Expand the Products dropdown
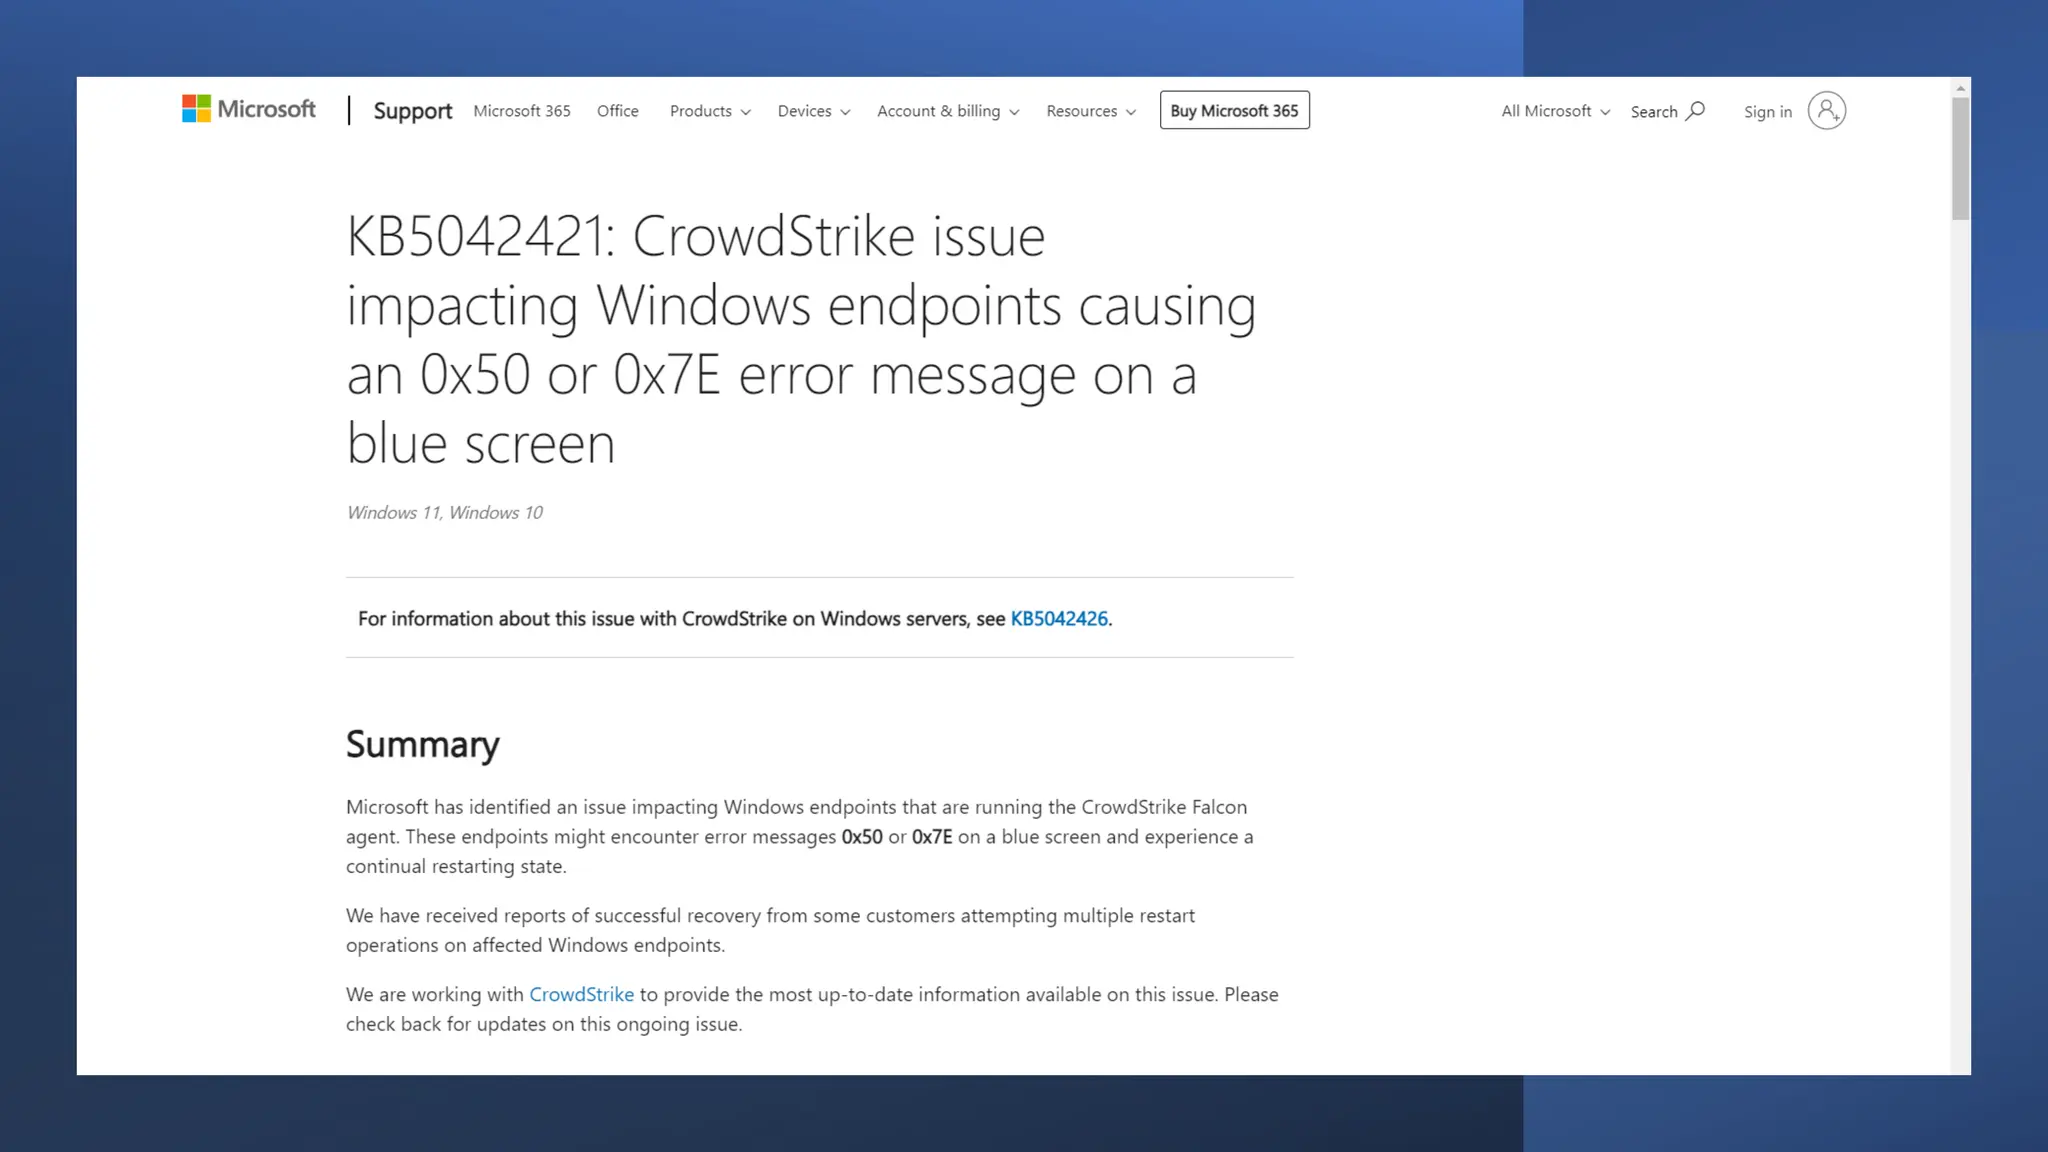Image resolution: width=2048 pixels, height=1152 pixels. coord(710,111)
